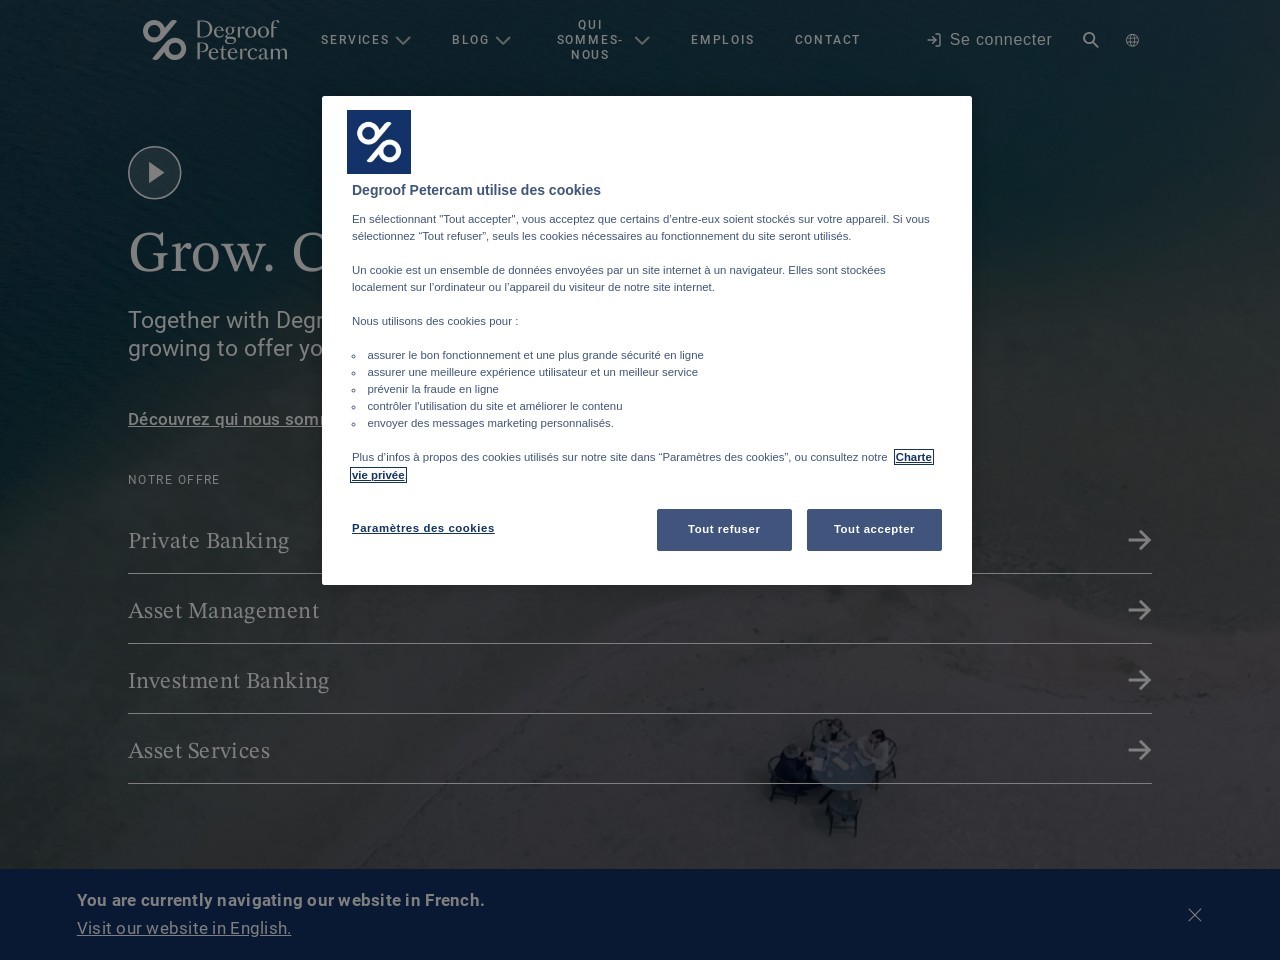Screen dimensions: 1280x960
Task: Click the Asset Management arrow icon
Action: pyautogui.click(x=1140, y=610)
